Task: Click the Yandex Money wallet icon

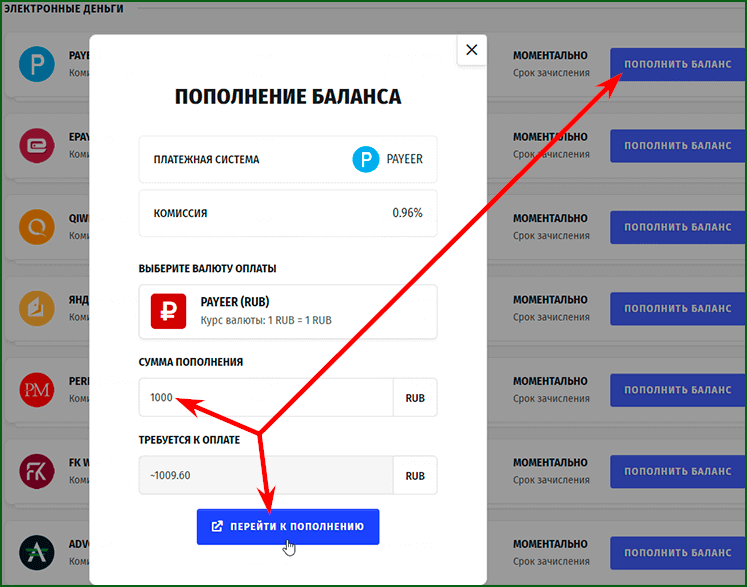Action: [x=37, y=308]
